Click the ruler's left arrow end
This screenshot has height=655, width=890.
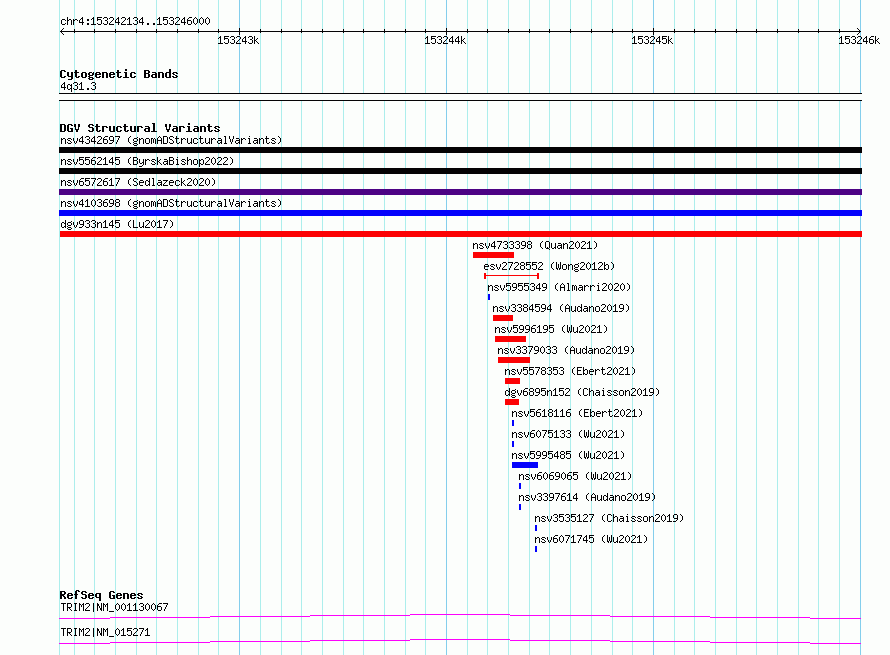(x=62, y=31)
